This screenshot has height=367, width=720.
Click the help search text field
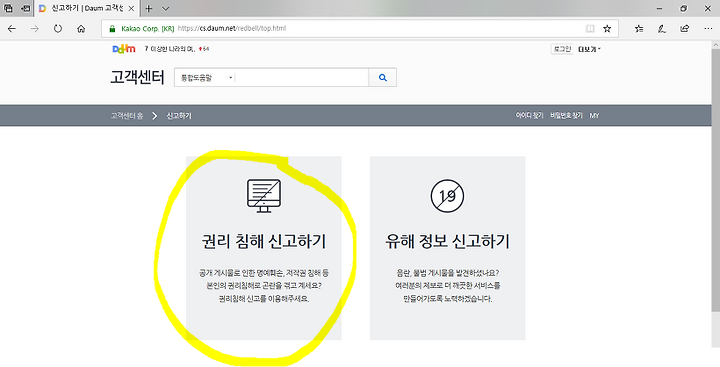tap(302, 78)
